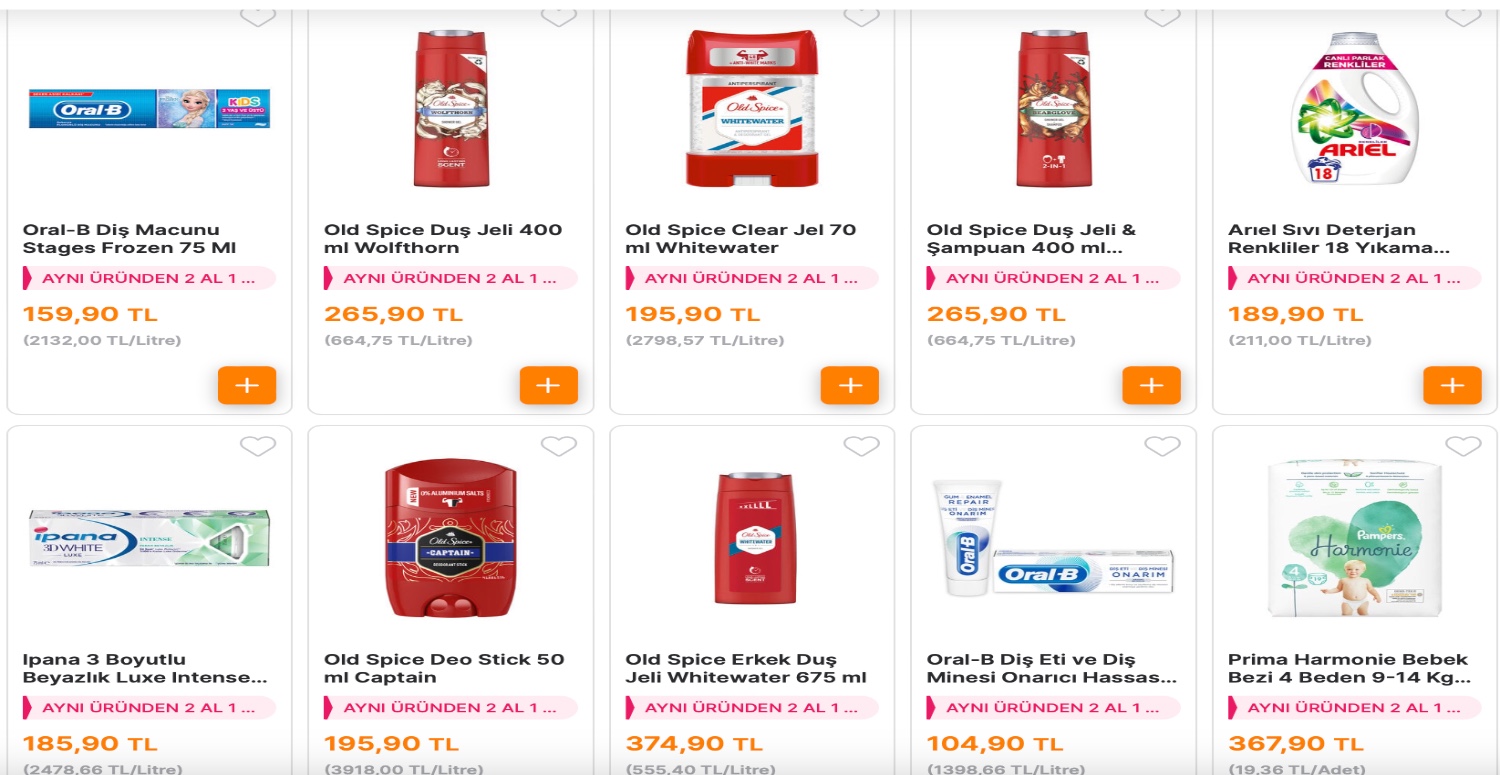Image resolution: width=1500 pixels, height=775 pixels.
Task: Toggle heart on Oral-B Diş Eti Onarıcı
Action: coord(1162,446)
